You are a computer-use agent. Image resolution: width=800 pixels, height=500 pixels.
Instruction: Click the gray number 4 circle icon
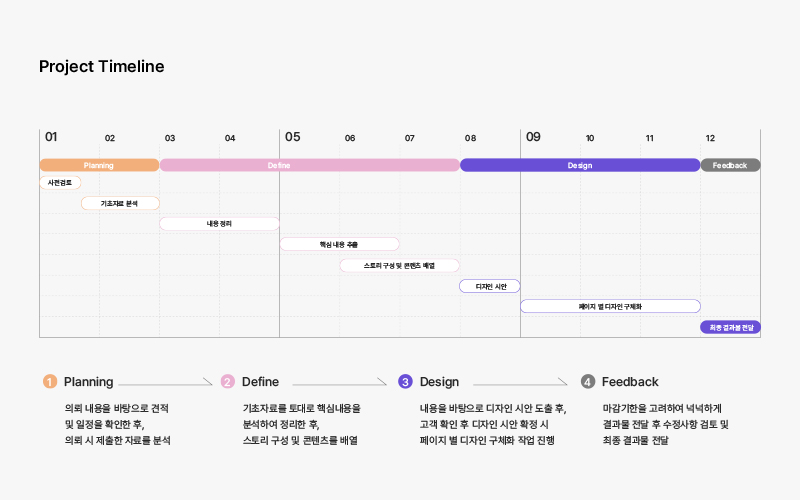(x=588, y=382)
